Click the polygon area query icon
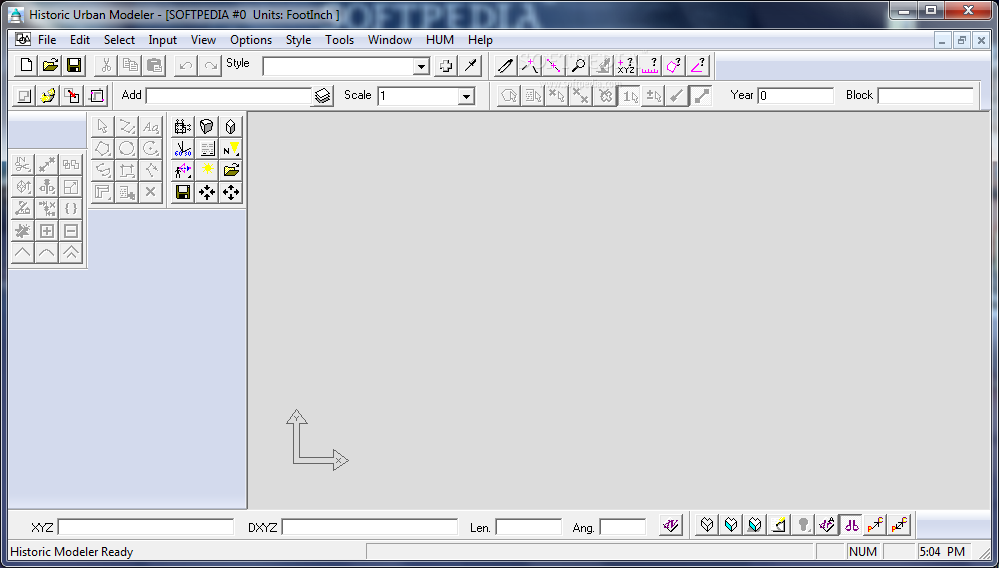This screenshot has height=568, width=999. point(674,65)
